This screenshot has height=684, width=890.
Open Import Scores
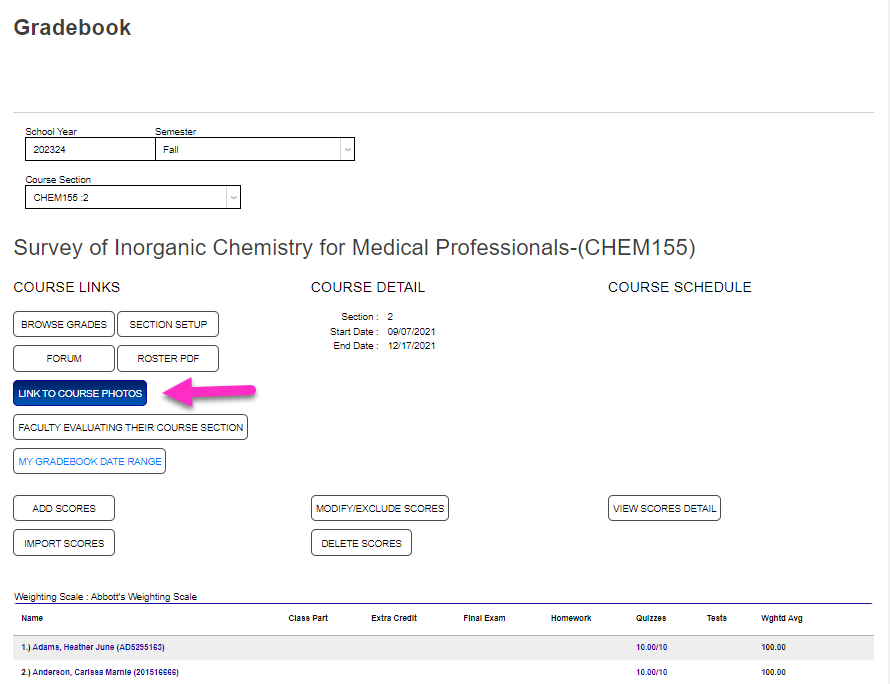pyautogui.click(x=63, y=542)
